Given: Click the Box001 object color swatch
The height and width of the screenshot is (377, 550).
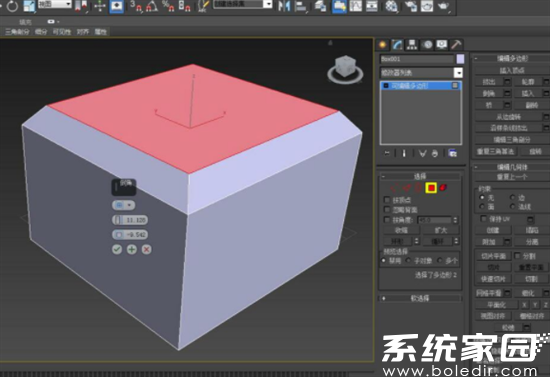Looking at the screenshot, I should point(460,59).
